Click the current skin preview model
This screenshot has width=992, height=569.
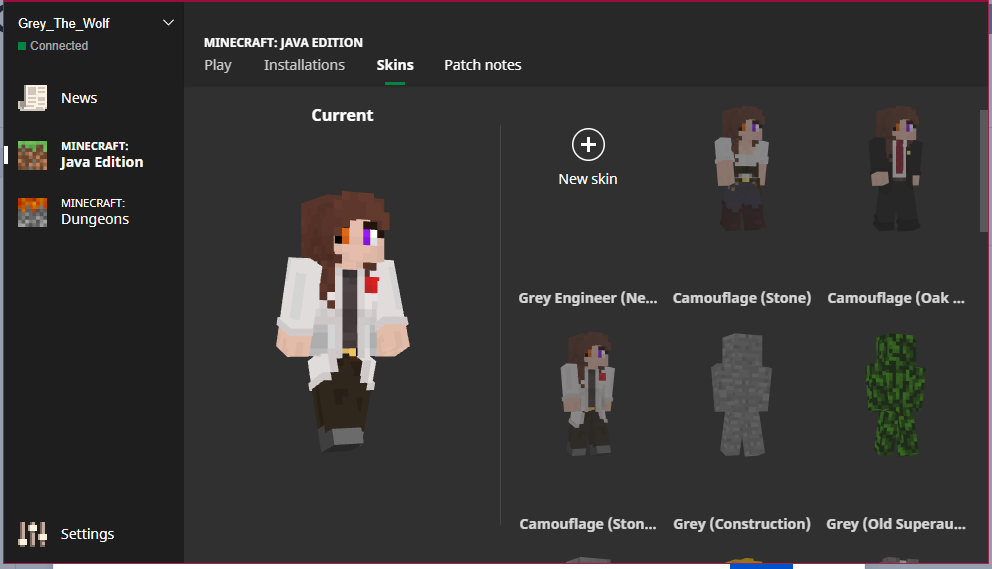(342, 321)
